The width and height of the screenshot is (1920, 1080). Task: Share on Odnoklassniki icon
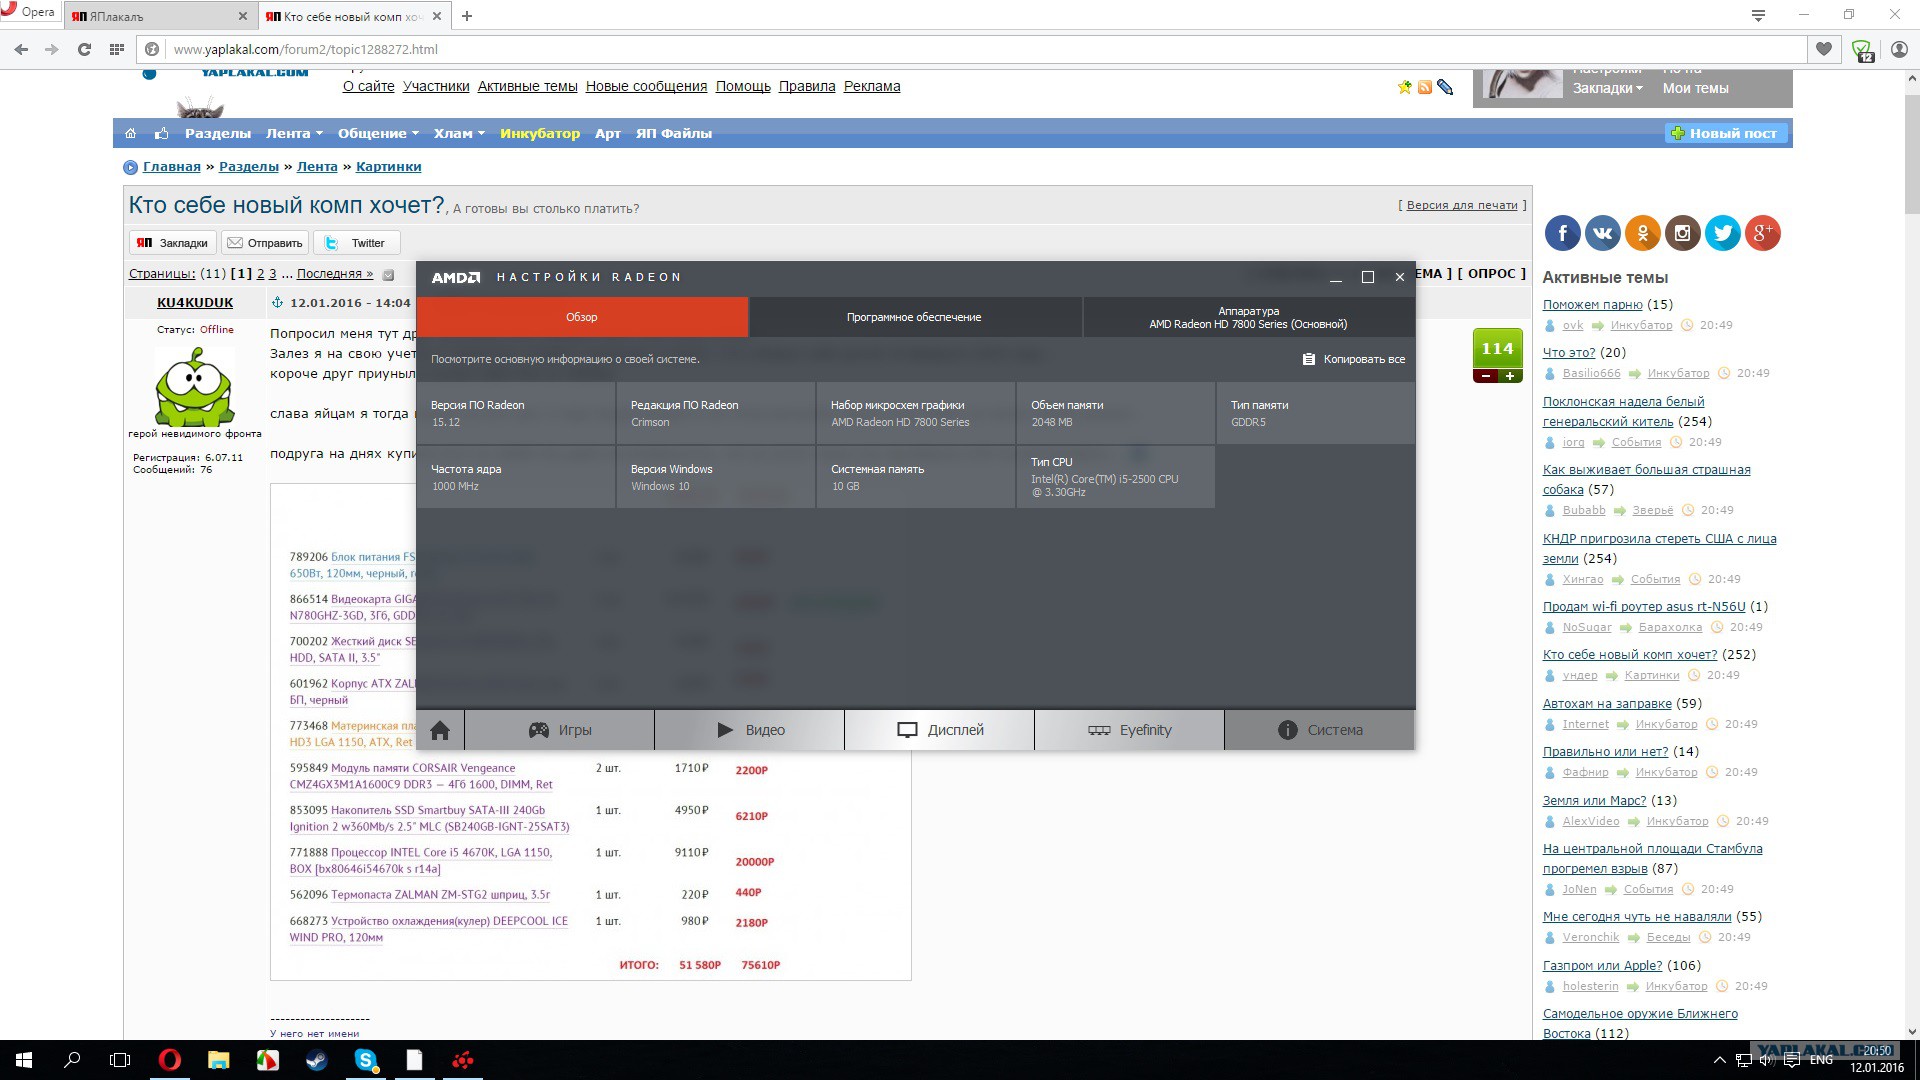[x=1643, y=233]
